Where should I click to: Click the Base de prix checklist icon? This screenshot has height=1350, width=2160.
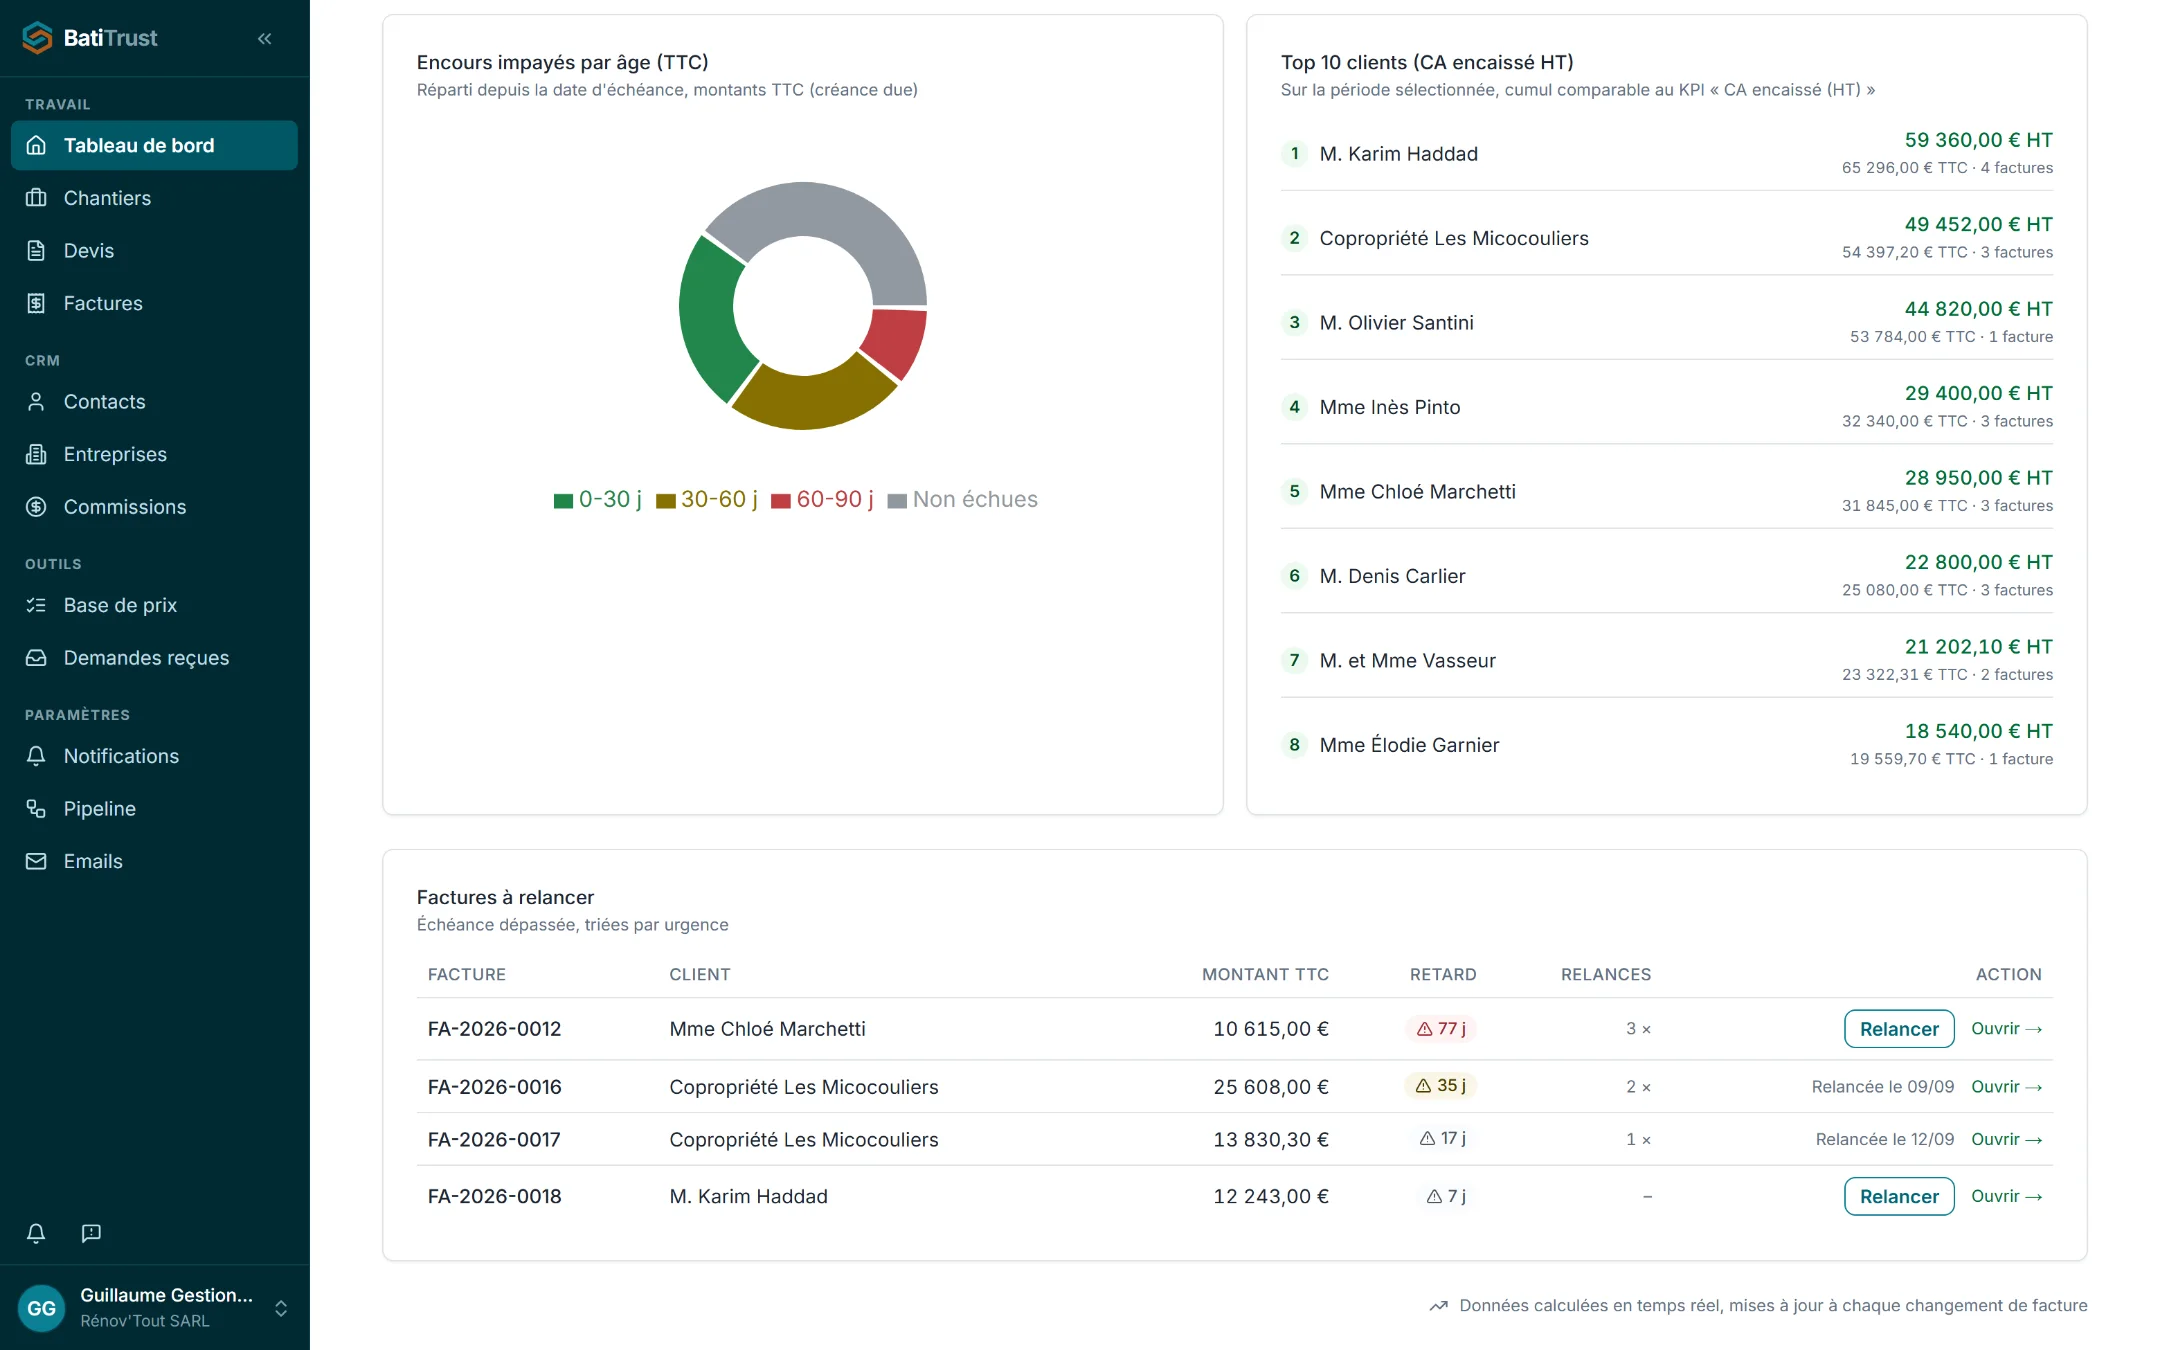pos(36,605)
